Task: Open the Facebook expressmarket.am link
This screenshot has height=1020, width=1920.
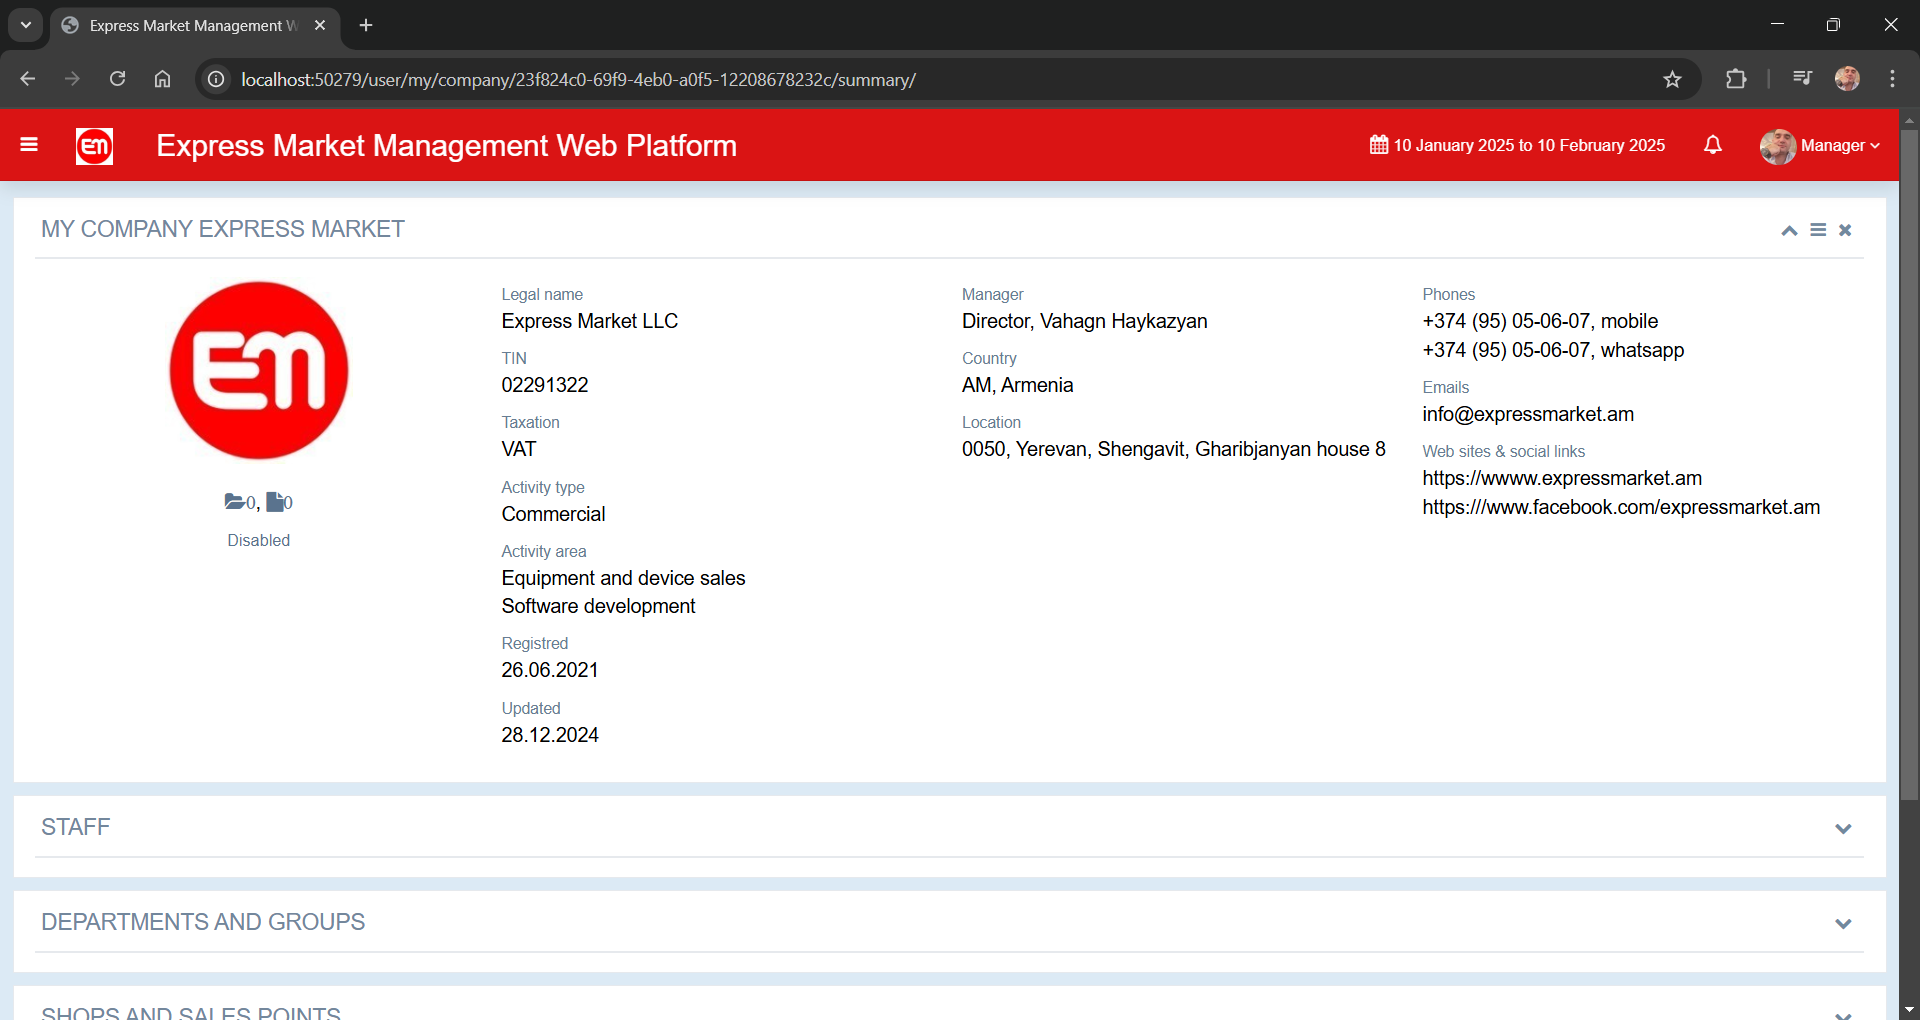Action: point(1621,507)
